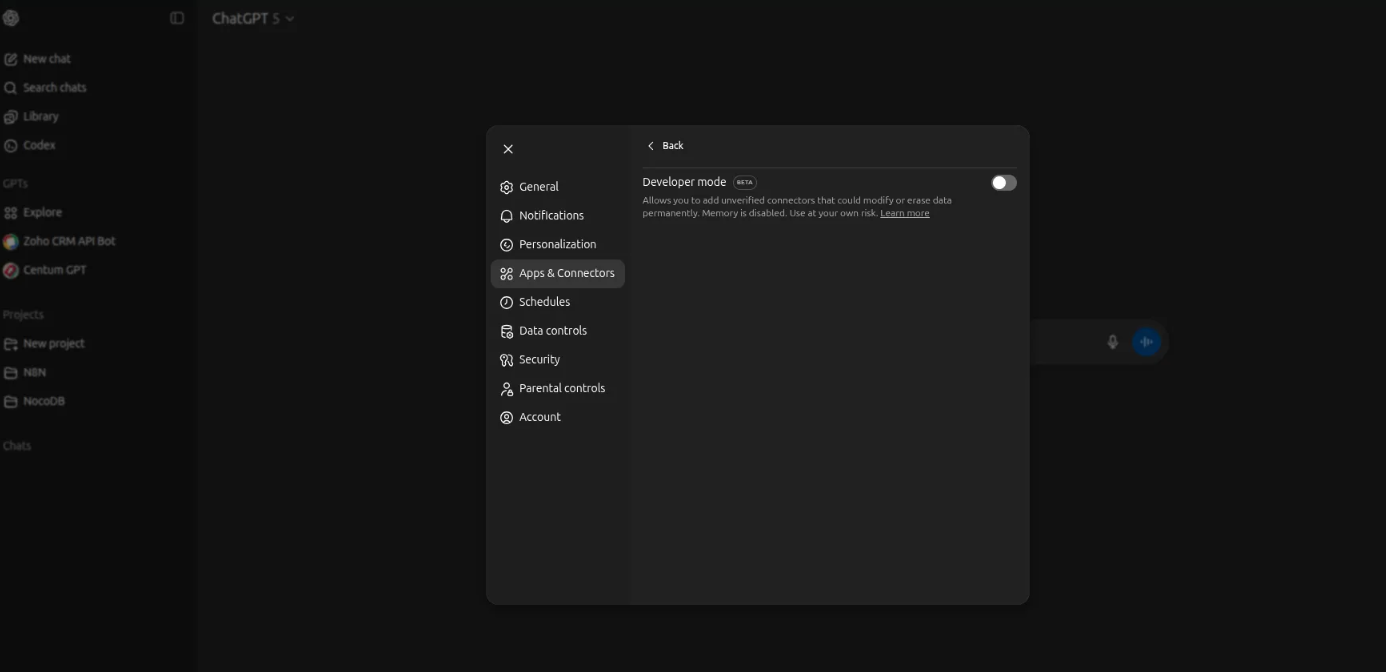
Task: Go to Data controls settings
Action: tap(558, 331)
